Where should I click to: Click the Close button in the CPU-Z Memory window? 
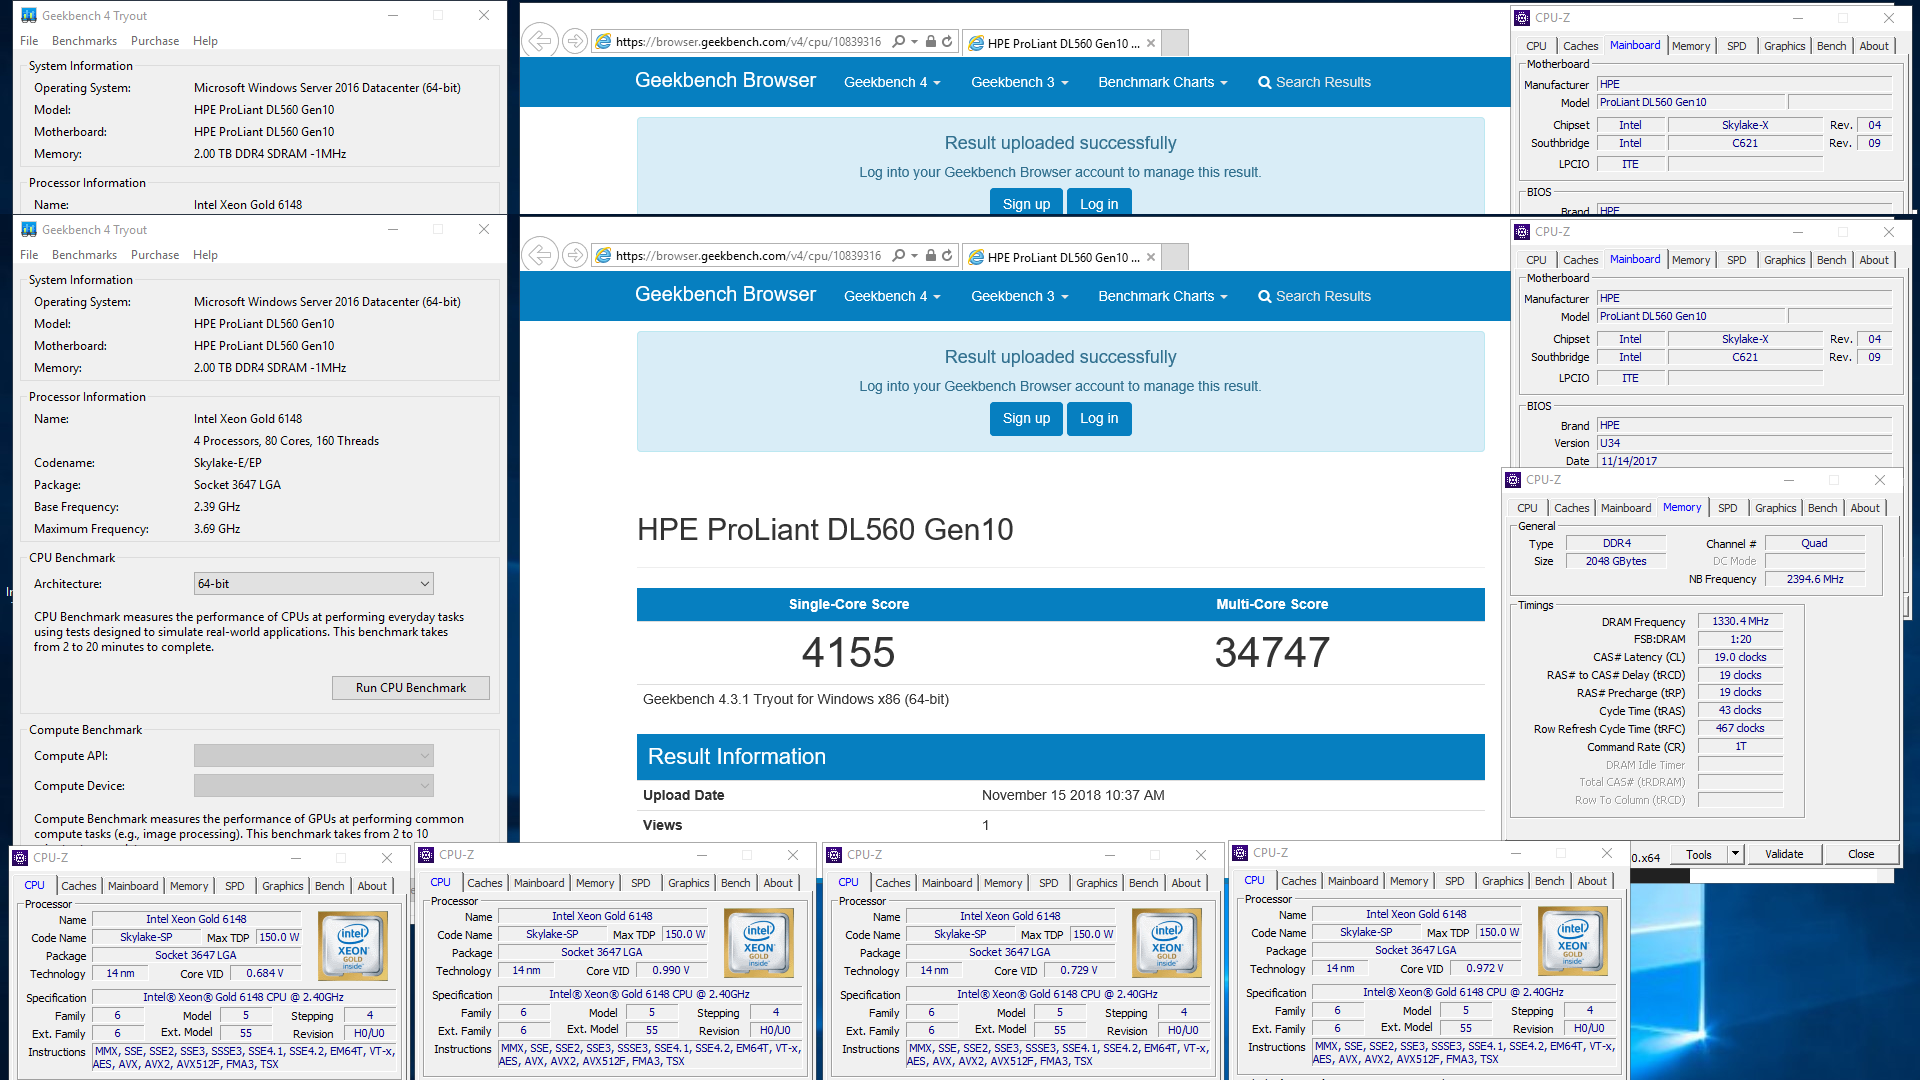[1861, 854]
